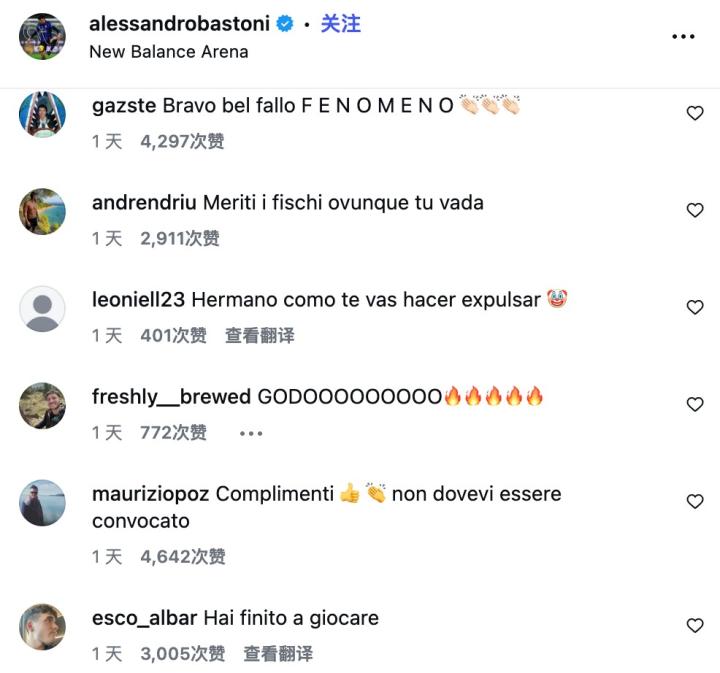Open mauriziopoz's profile avatar

(42, 503)
